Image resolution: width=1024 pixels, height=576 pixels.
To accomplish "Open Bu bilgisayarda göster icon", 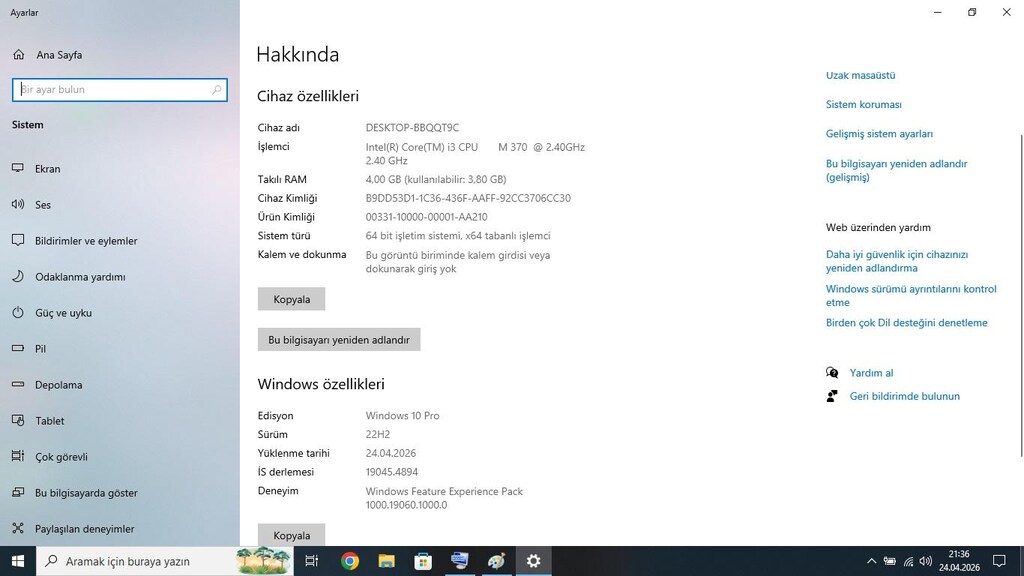I will point(18,492).
